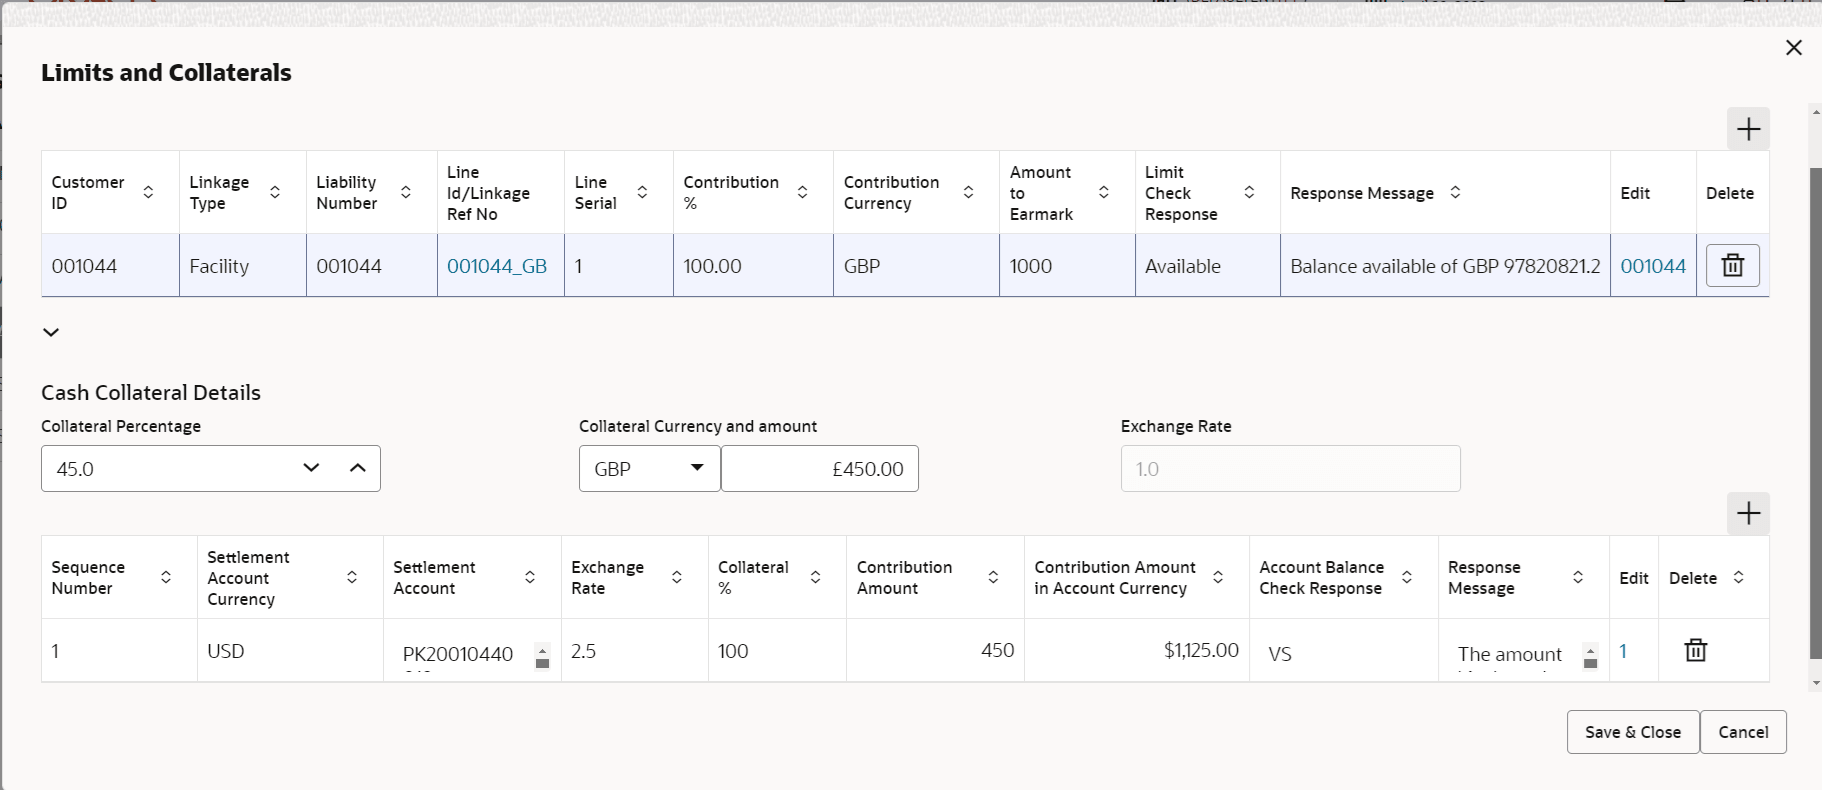Open the 001044_GB line ID link

[497, 266]
